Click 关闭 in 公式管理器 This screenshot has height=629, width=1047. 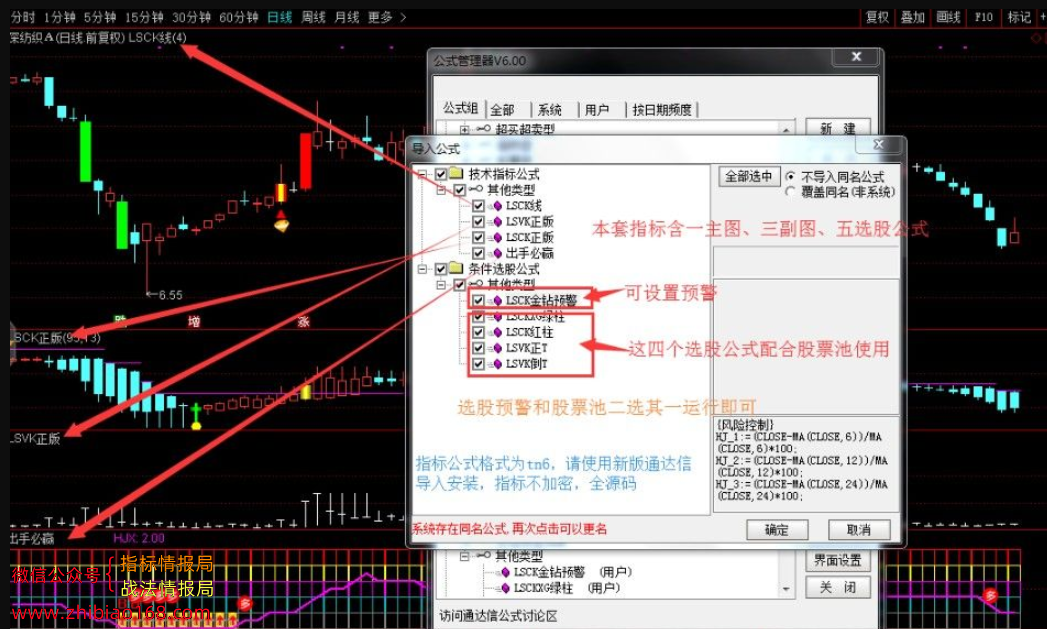click(839, 588)
